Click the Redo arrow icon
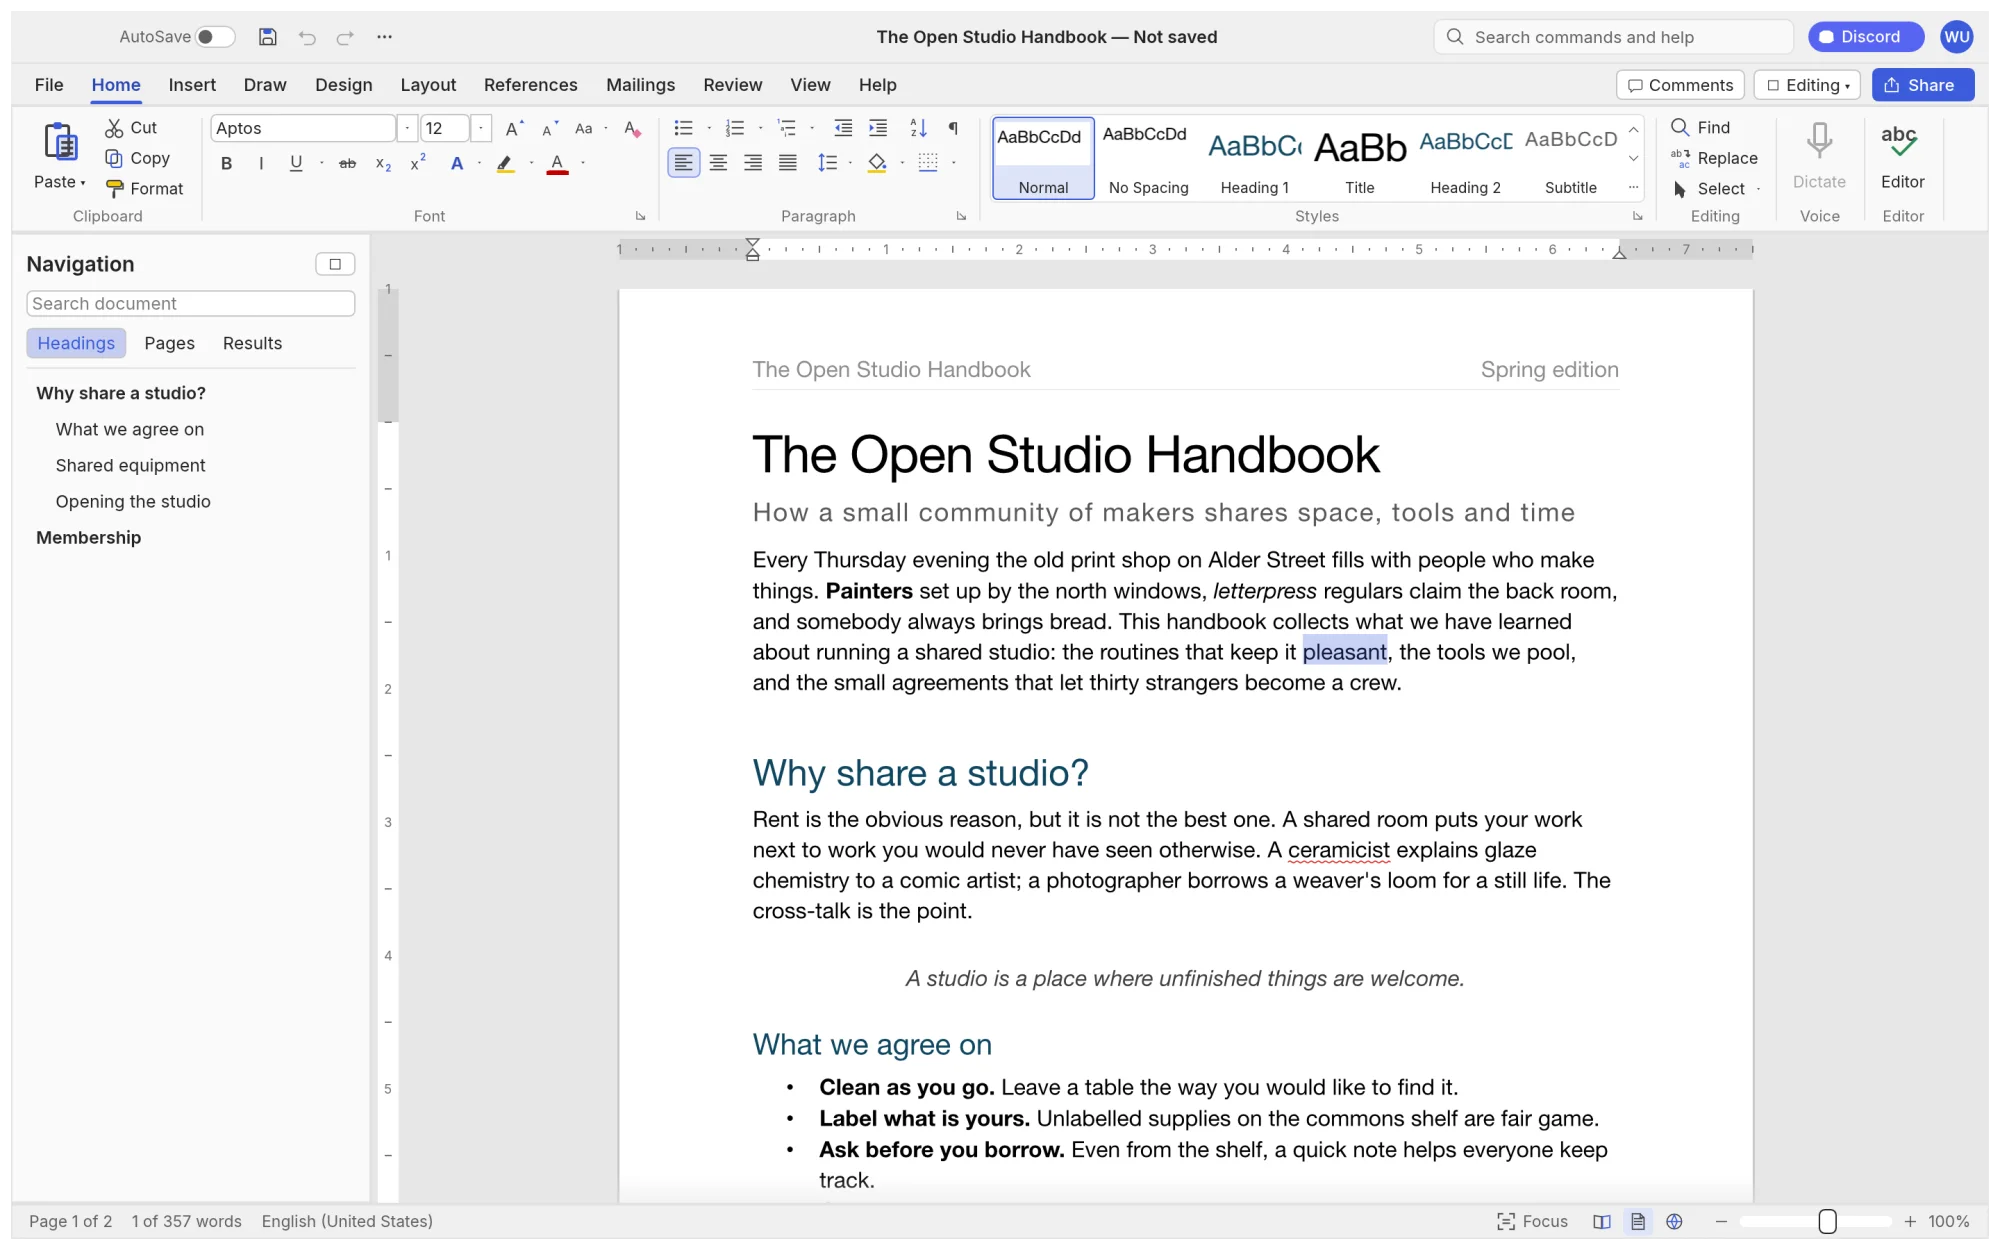The height and width of the screenshot is (1250, 2000). click(x=345, y=37)
